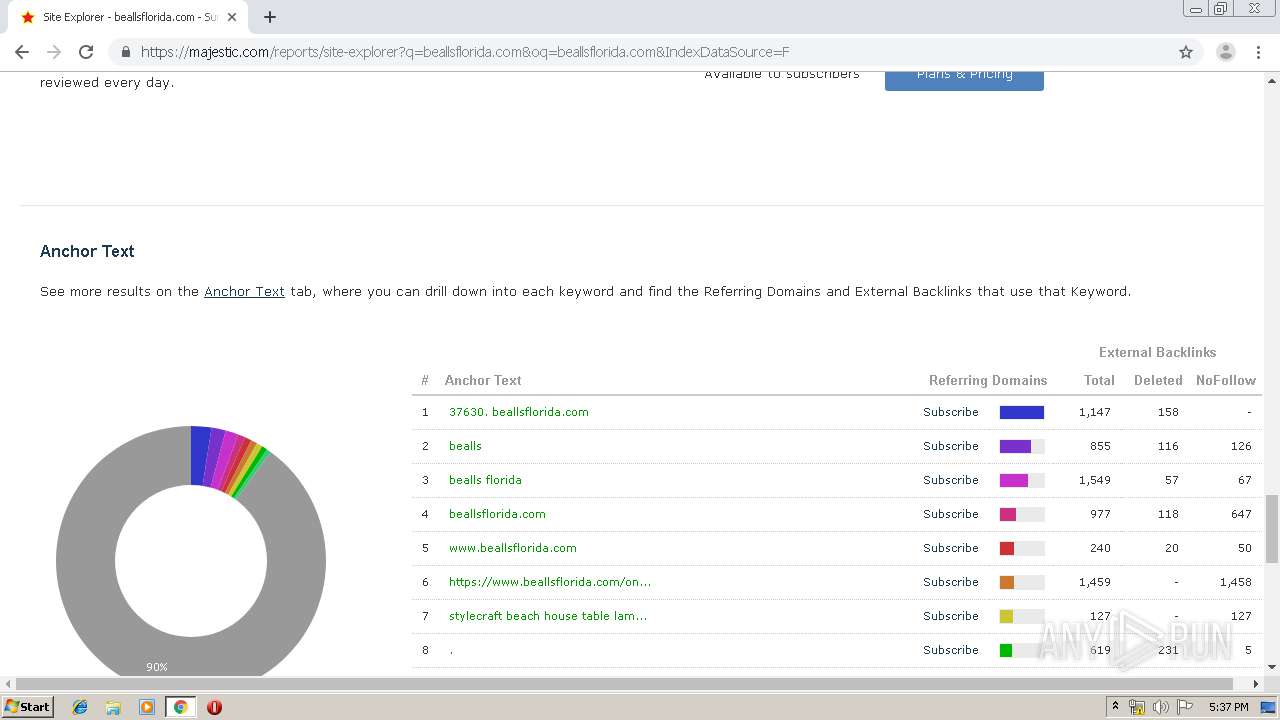
Task: Click Subscribe in the 37630. beallsflorida.com row
Action: coord(951,412)
